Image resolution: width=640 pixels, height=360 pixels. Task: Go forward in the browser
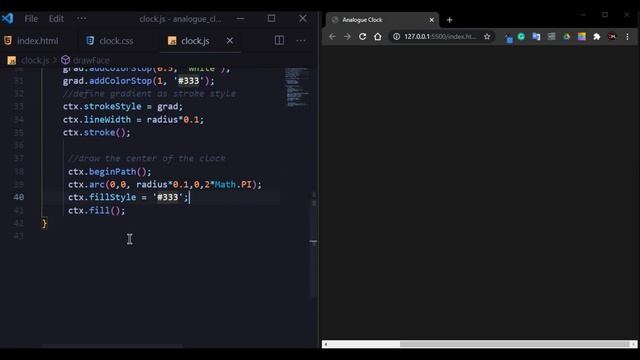(x=347, y=37)
